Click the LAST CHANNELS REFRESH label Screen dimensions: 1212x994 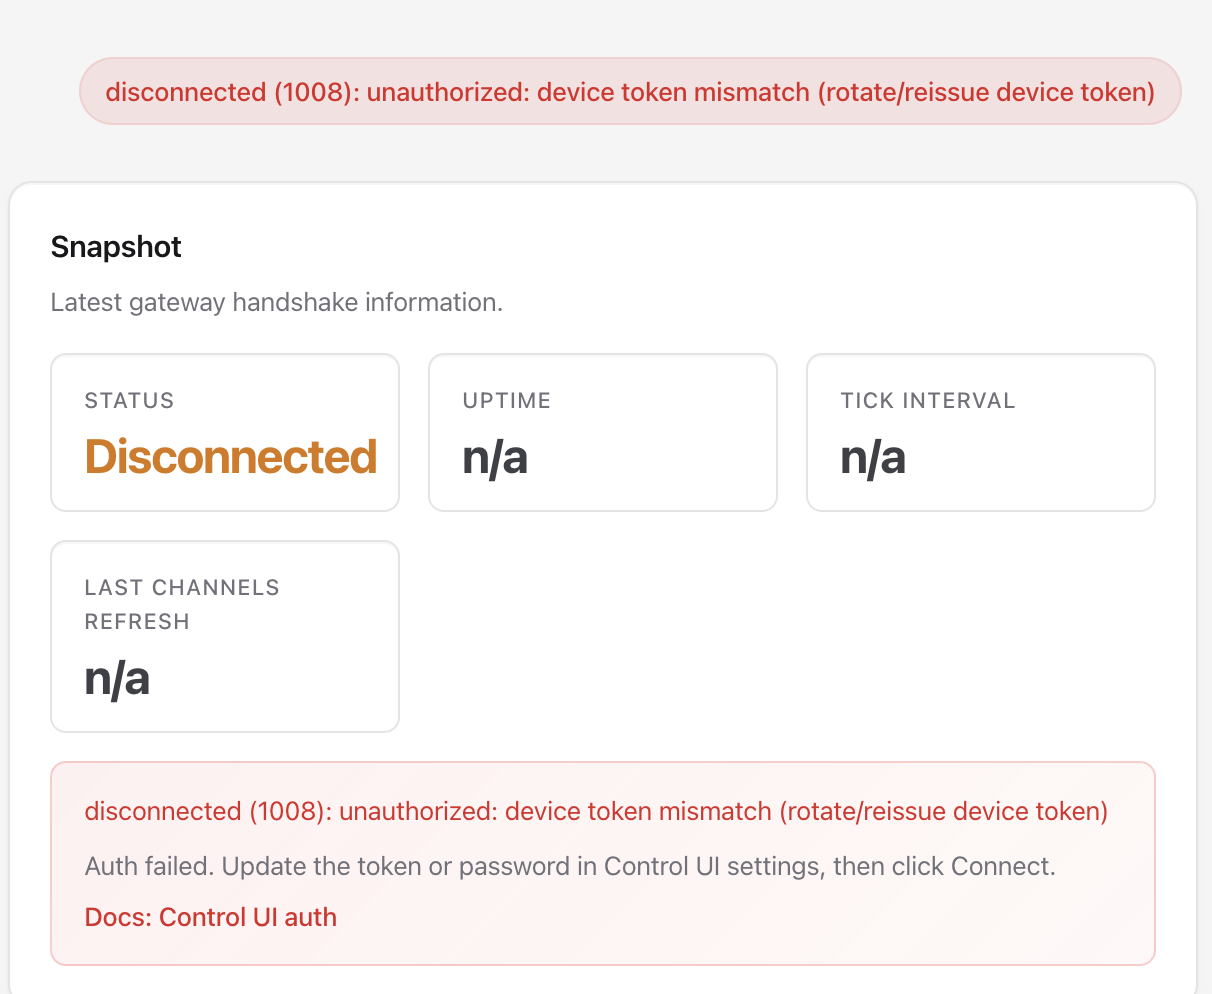click(x=181, y=604)
